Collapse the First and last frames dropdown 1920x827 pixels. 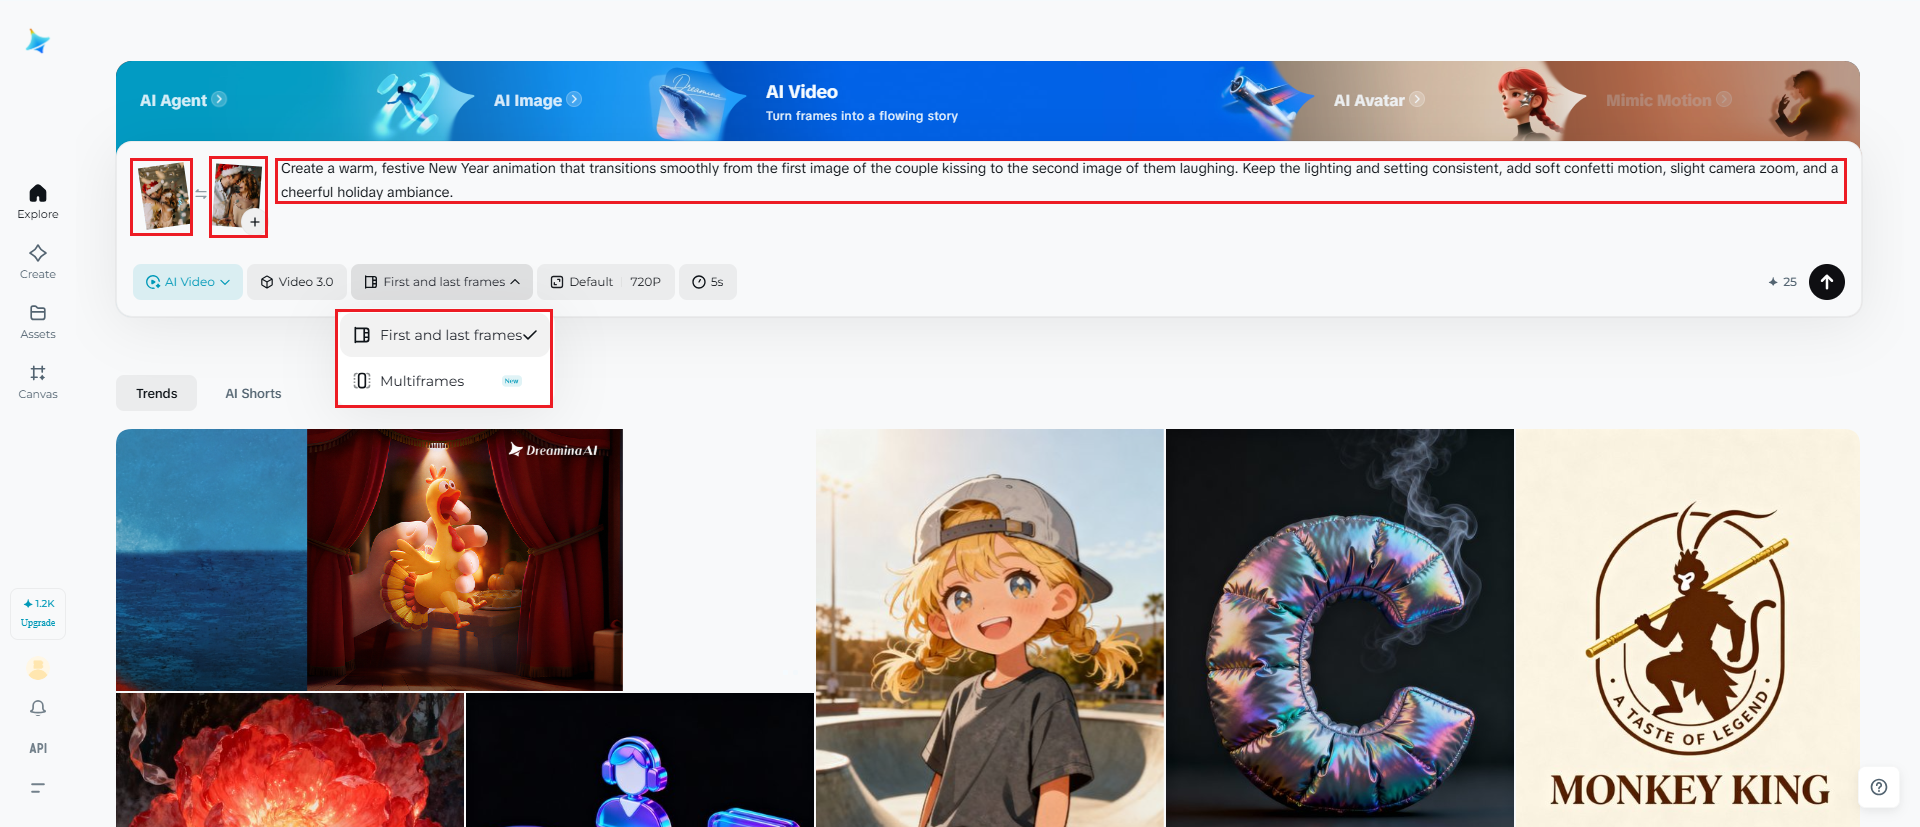442,282
